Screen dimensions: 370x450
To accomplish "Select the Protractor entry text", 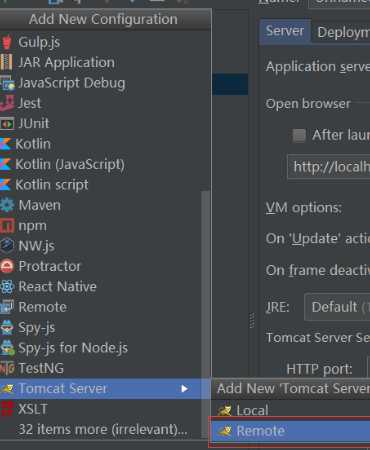I will click(x=50, y=266).
